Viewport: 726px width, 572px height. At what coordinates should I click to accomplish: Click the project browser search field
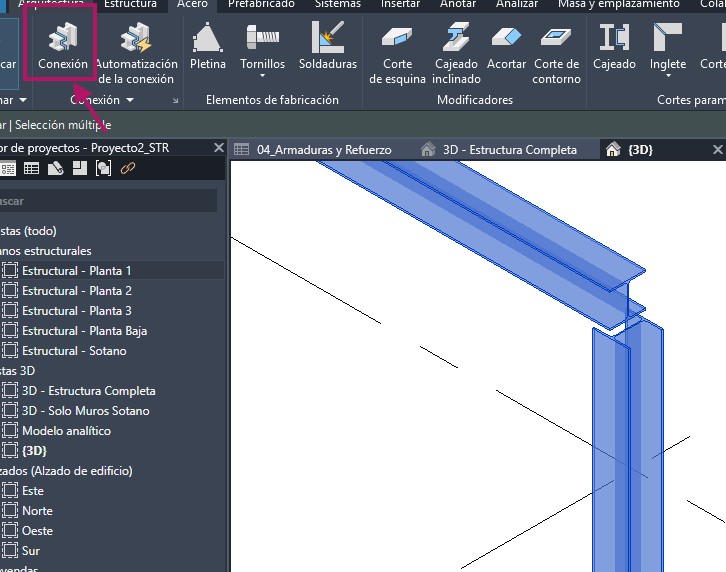[110, 200]
